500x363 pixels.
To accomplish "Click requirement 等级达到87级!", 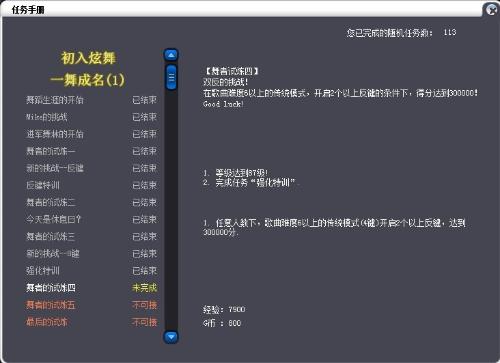I will (236, 173).
